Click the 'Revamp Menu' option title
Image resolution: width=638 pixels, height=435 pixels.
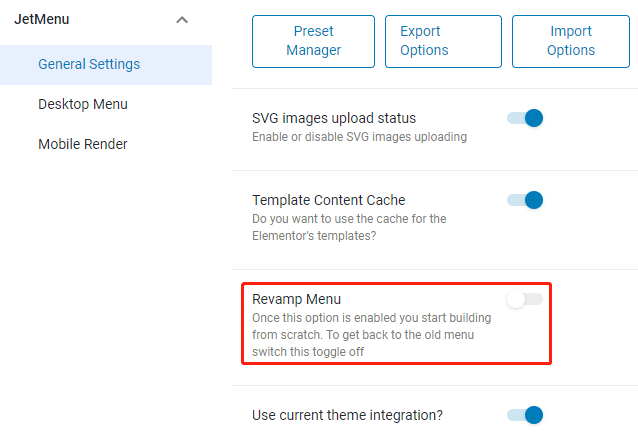pos(297,299)
